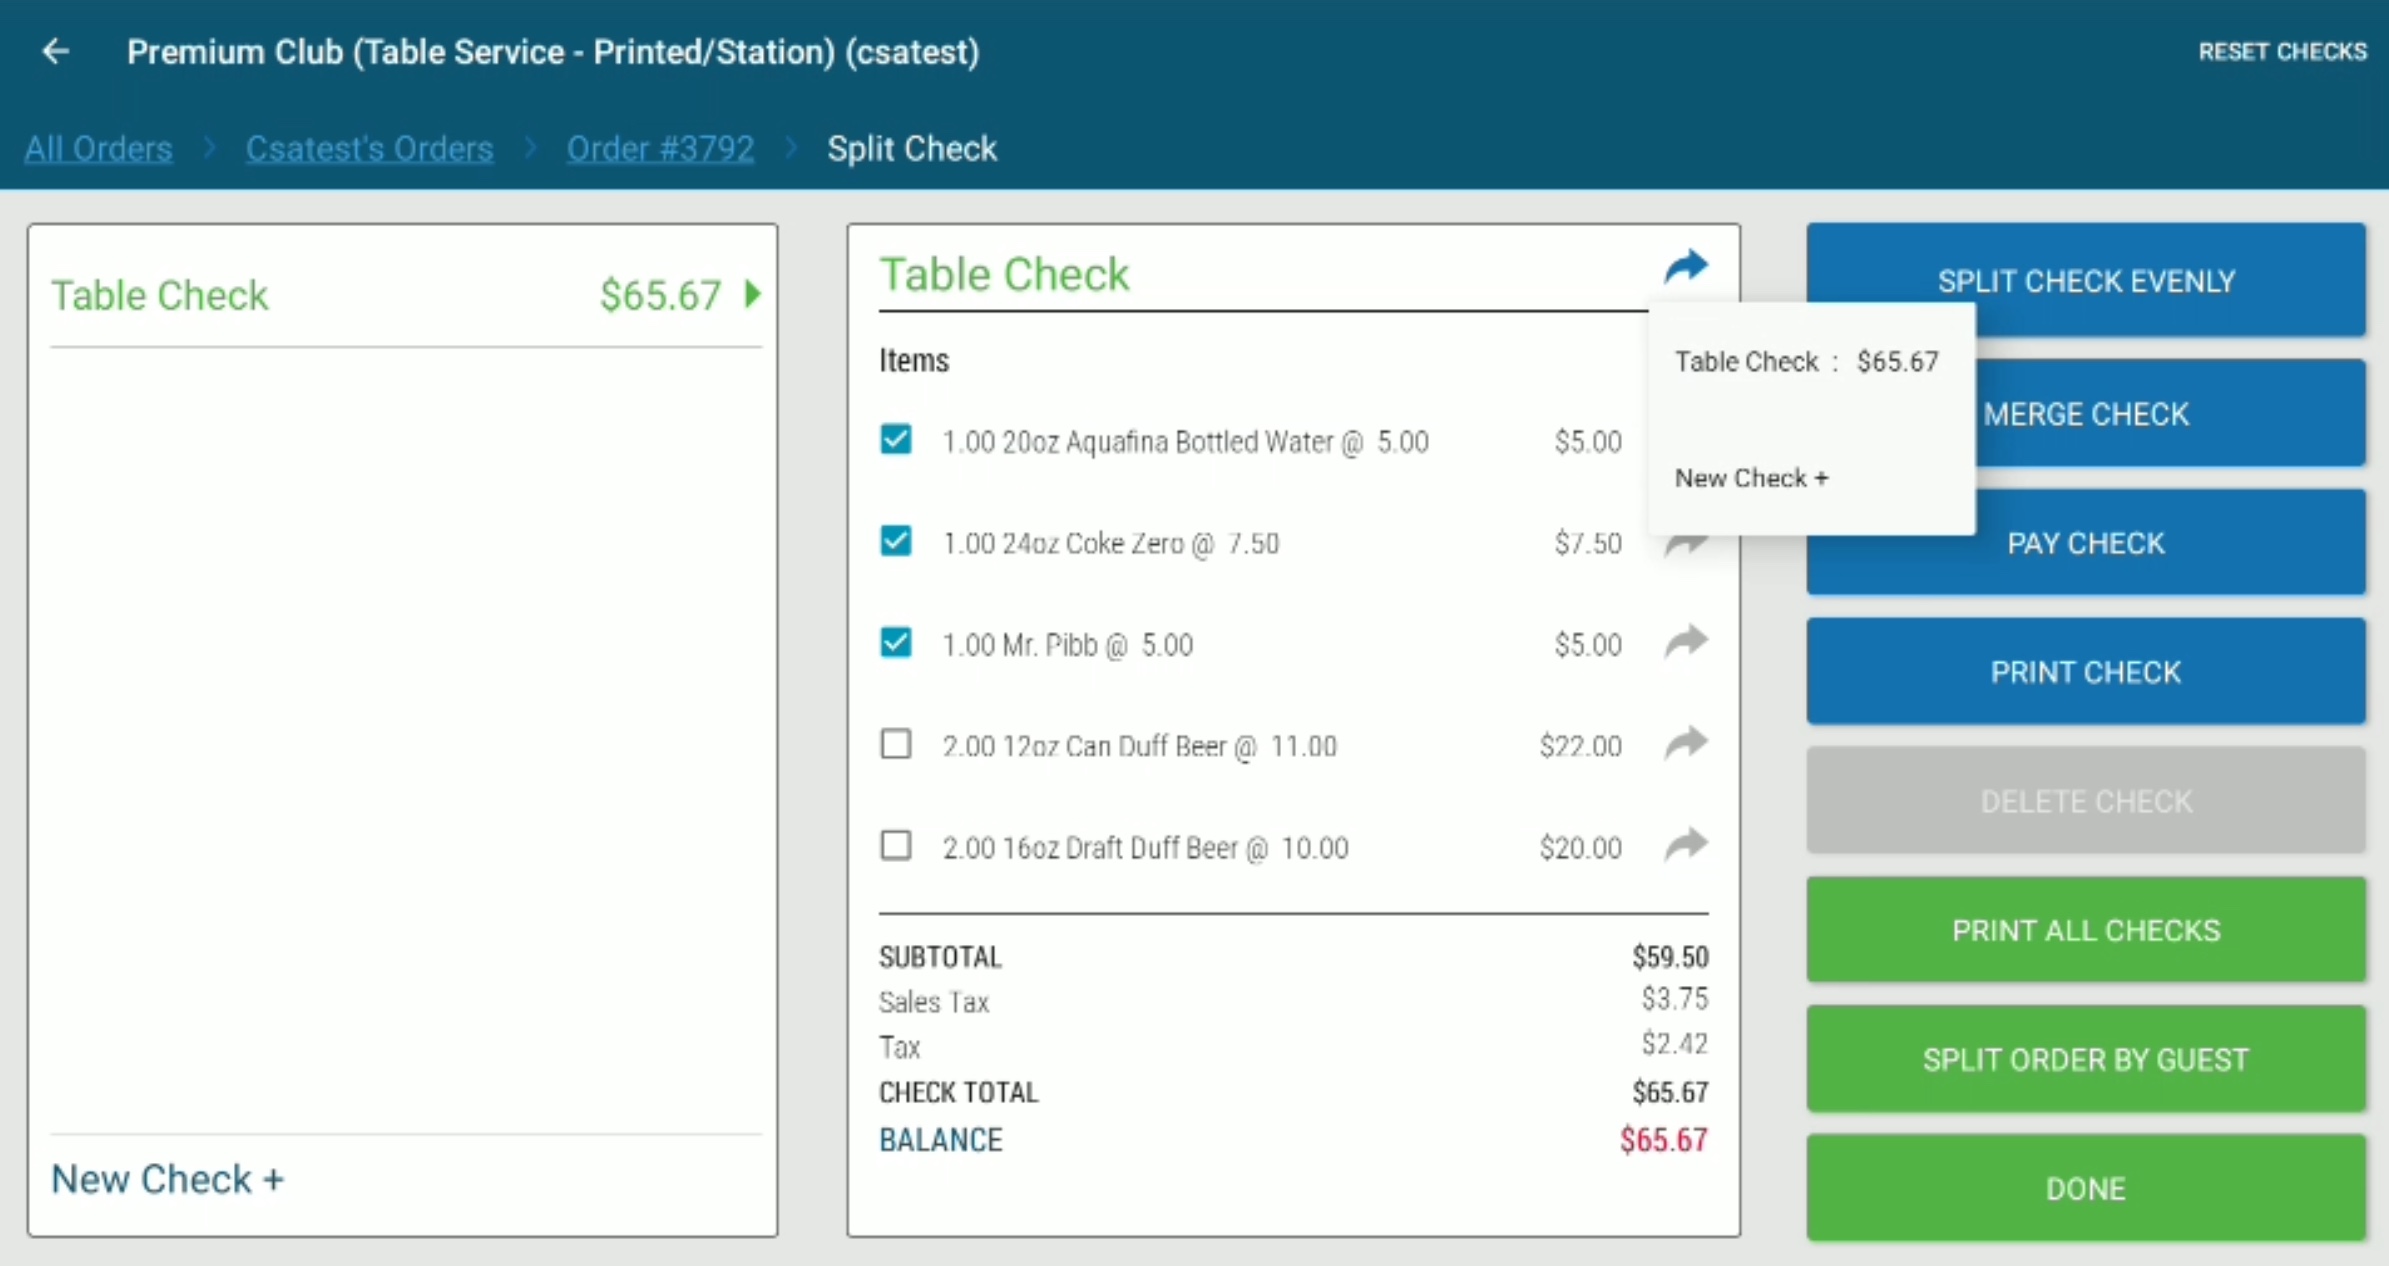Click Print All Checks button
This screenshot has width=2389, height=1266.
click(x=2086, y=929)
